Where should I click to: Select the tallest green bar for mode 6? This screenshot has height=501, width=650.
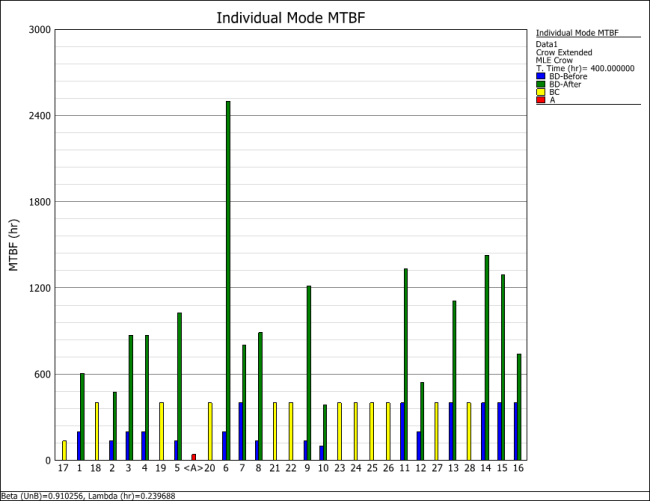tap(228, 280)
